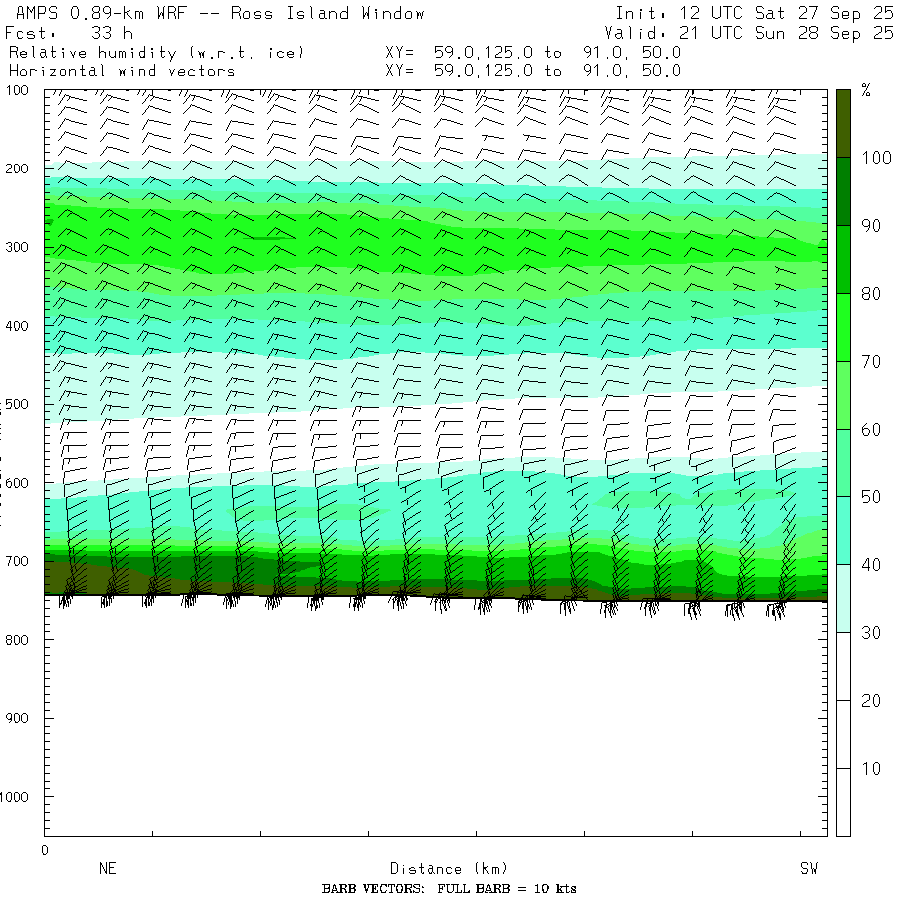Click the pressure axis label '400'
The width and height of the screenshot is (900, 900).
(17, 326)
